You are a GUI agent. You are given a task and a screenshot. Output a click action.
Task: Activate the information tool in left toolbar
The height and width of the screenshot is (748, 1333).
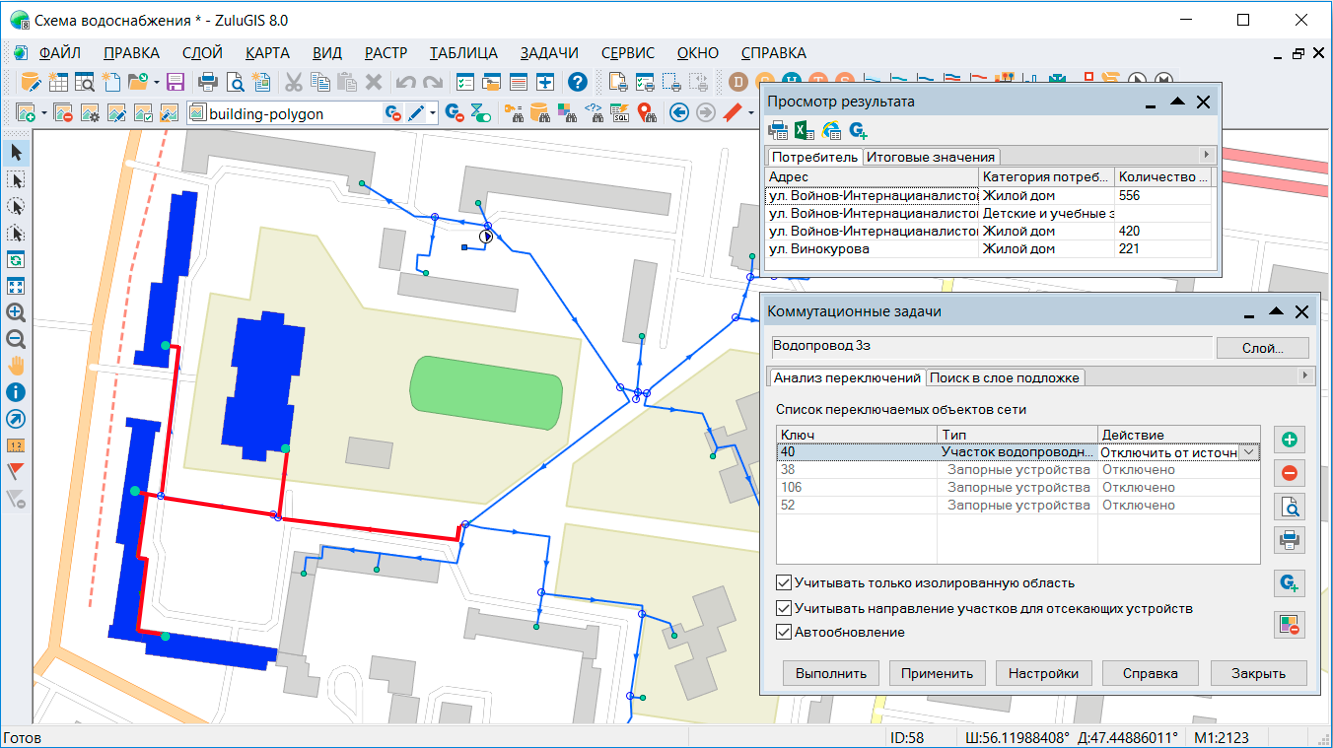pyautogui.click(x=16, y=393)
